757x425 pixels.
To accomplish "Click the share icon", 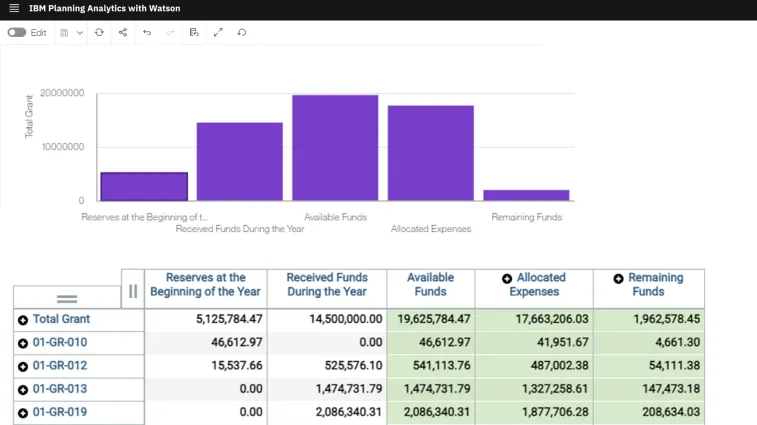I will 123,33.
